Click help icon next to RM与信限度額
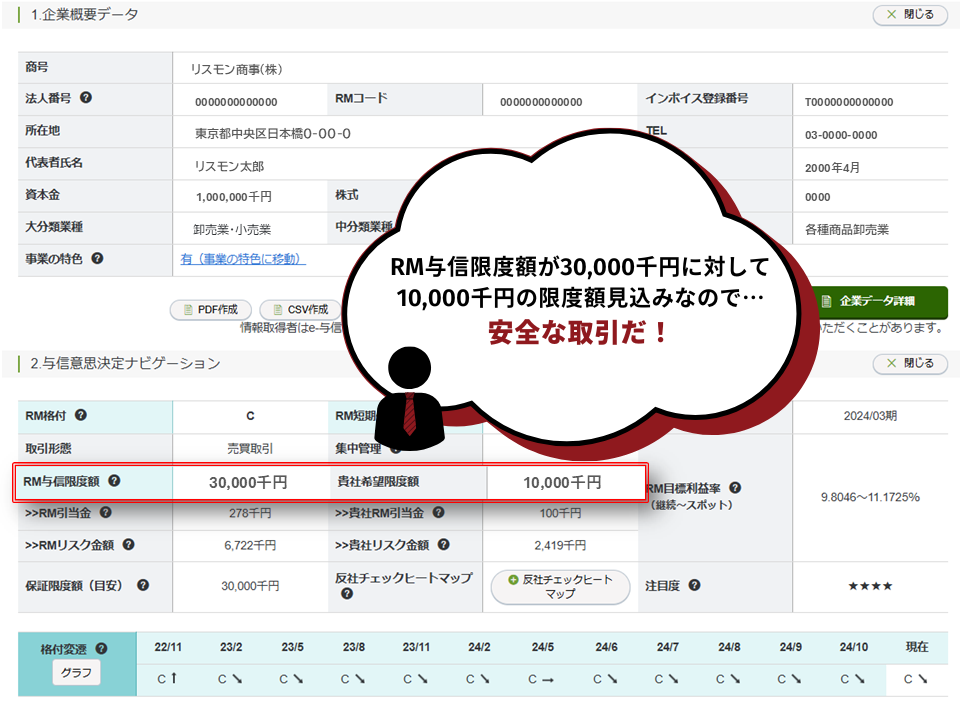This screenshot has height=720, width=960. 114,481
